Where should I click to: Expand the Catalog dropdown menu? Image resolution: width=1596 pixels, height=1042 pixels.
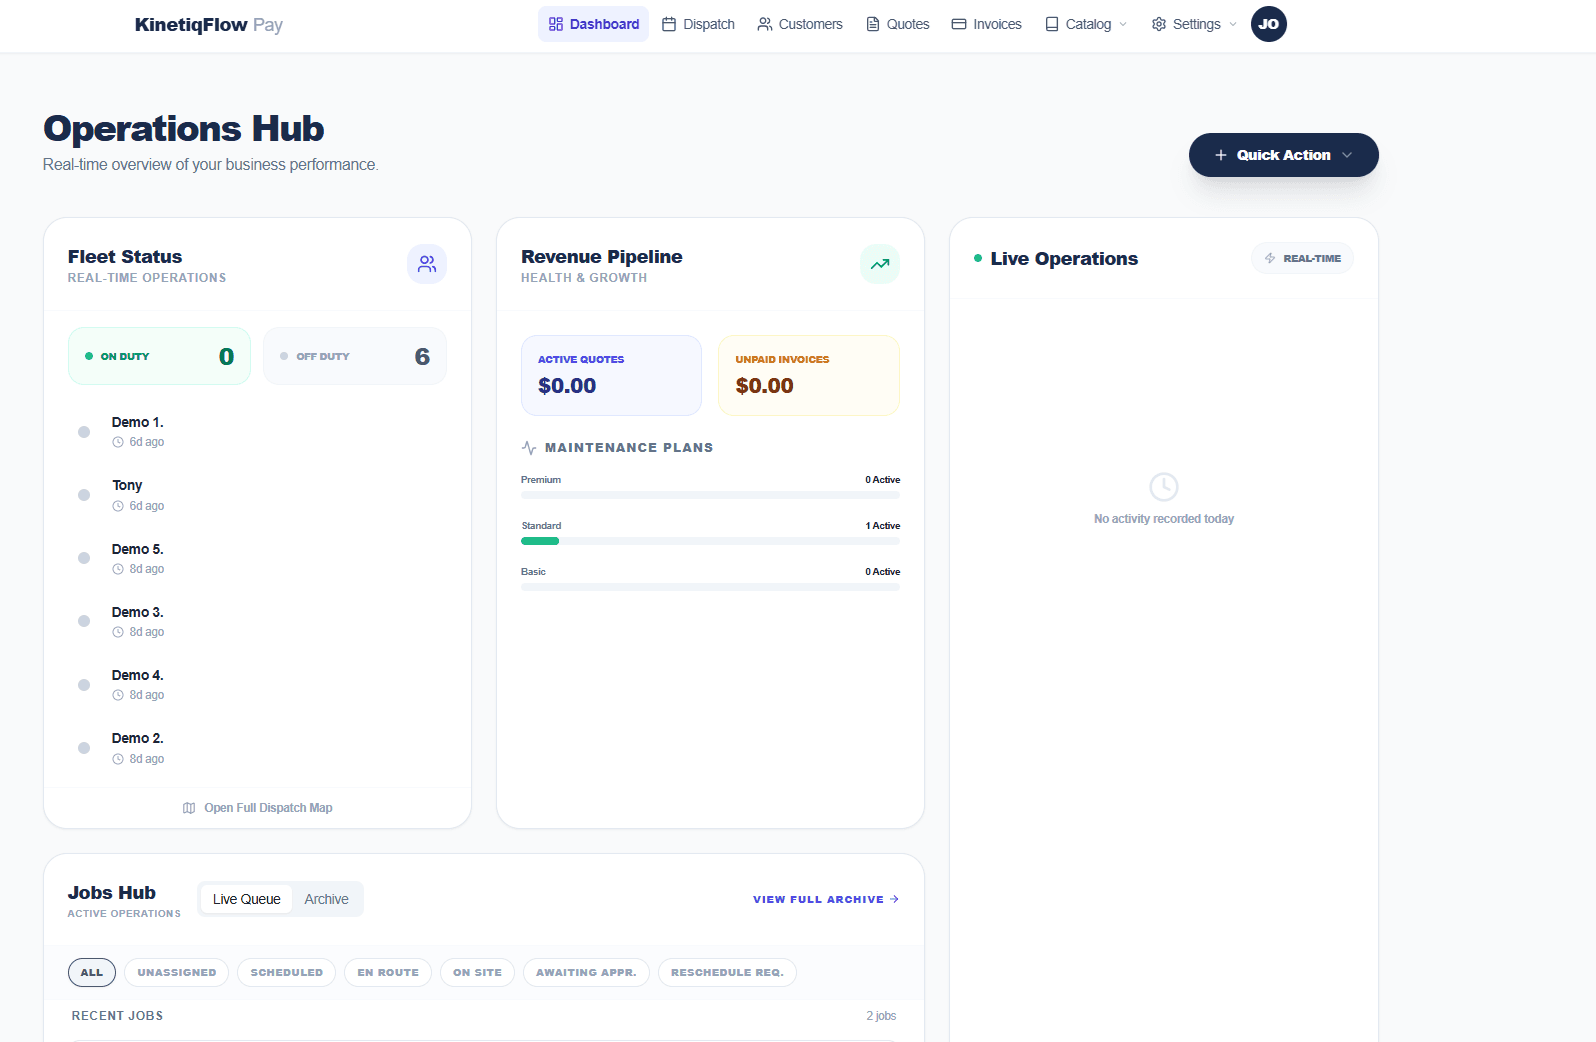tap(1086, 24)
